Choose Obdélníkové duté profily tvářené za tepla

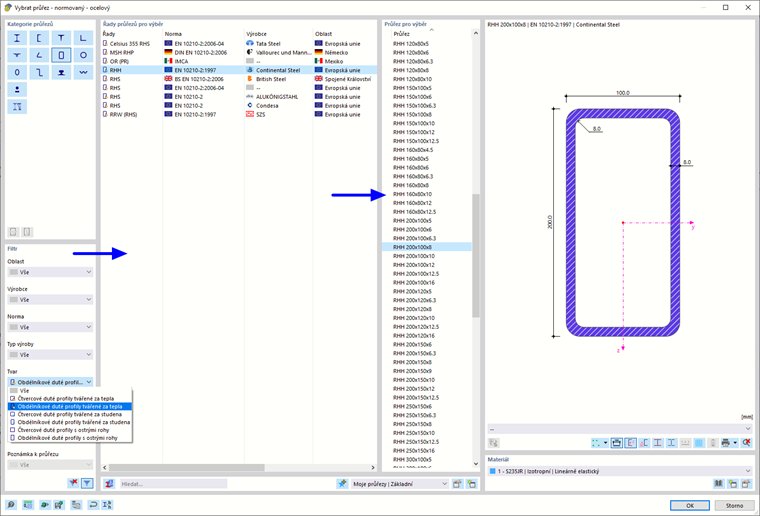point(70,407)
